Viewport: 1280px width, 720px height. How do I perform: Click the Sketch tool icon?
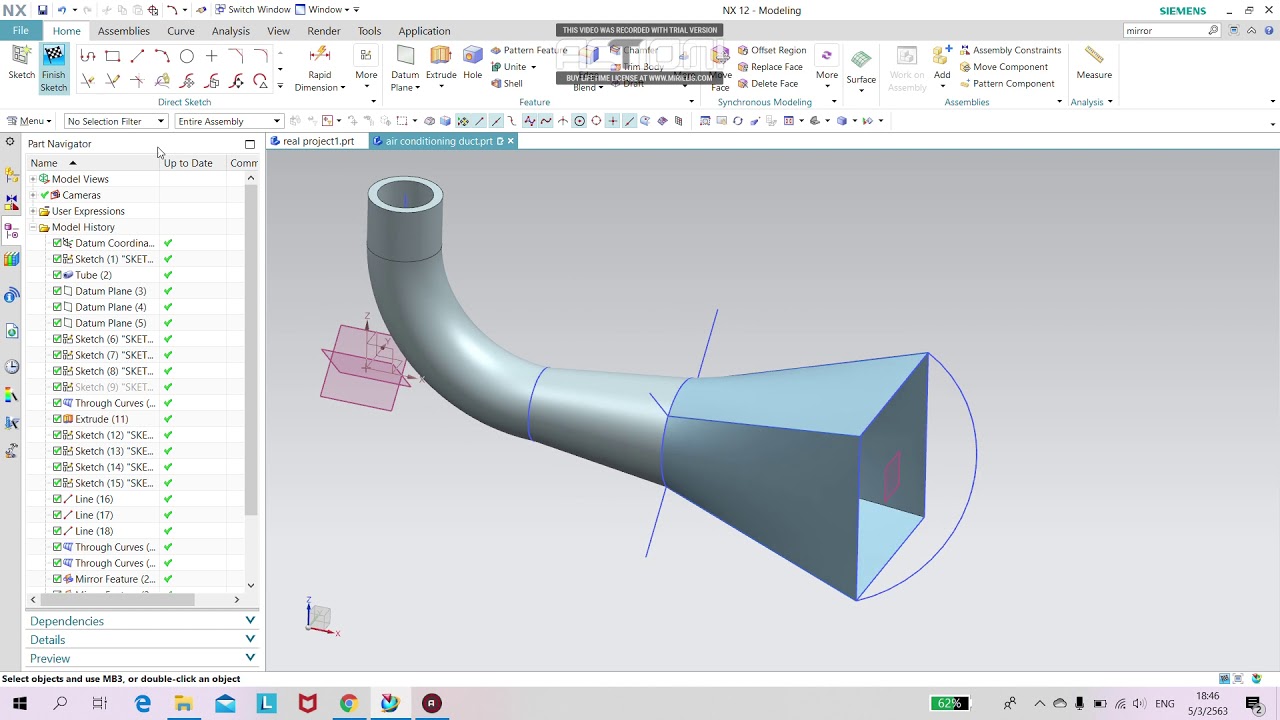21,57
